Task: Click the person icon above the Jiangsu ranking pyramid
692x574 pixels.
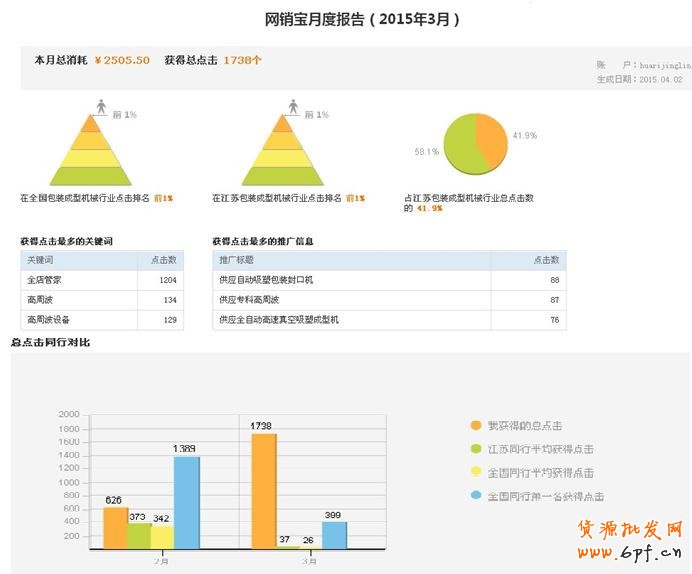Action: 292,106
